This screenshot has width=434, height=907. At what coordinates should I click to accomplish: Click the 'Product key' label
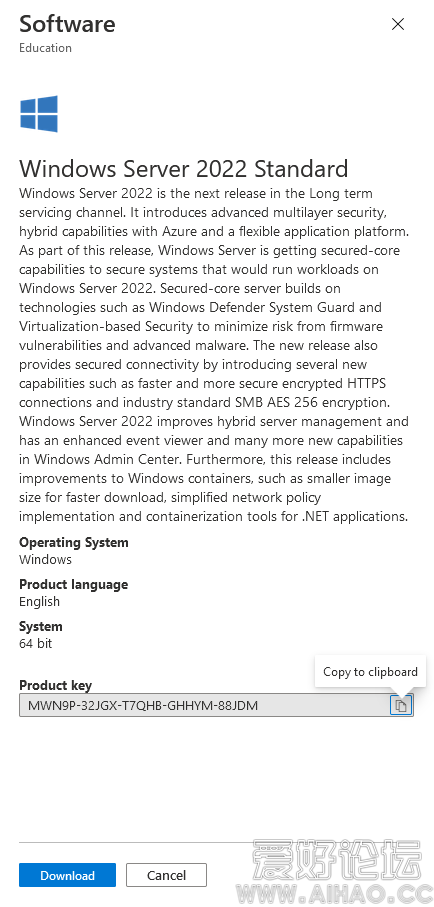56,685
